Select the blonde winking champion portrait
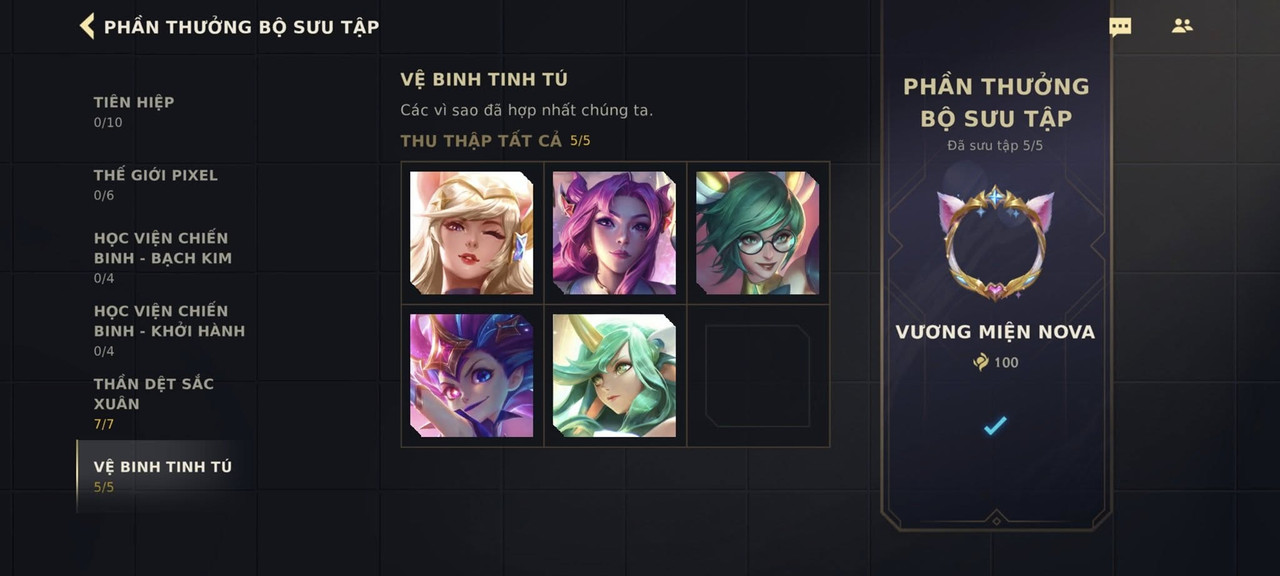1280x576 pixels. click(472, 233)
